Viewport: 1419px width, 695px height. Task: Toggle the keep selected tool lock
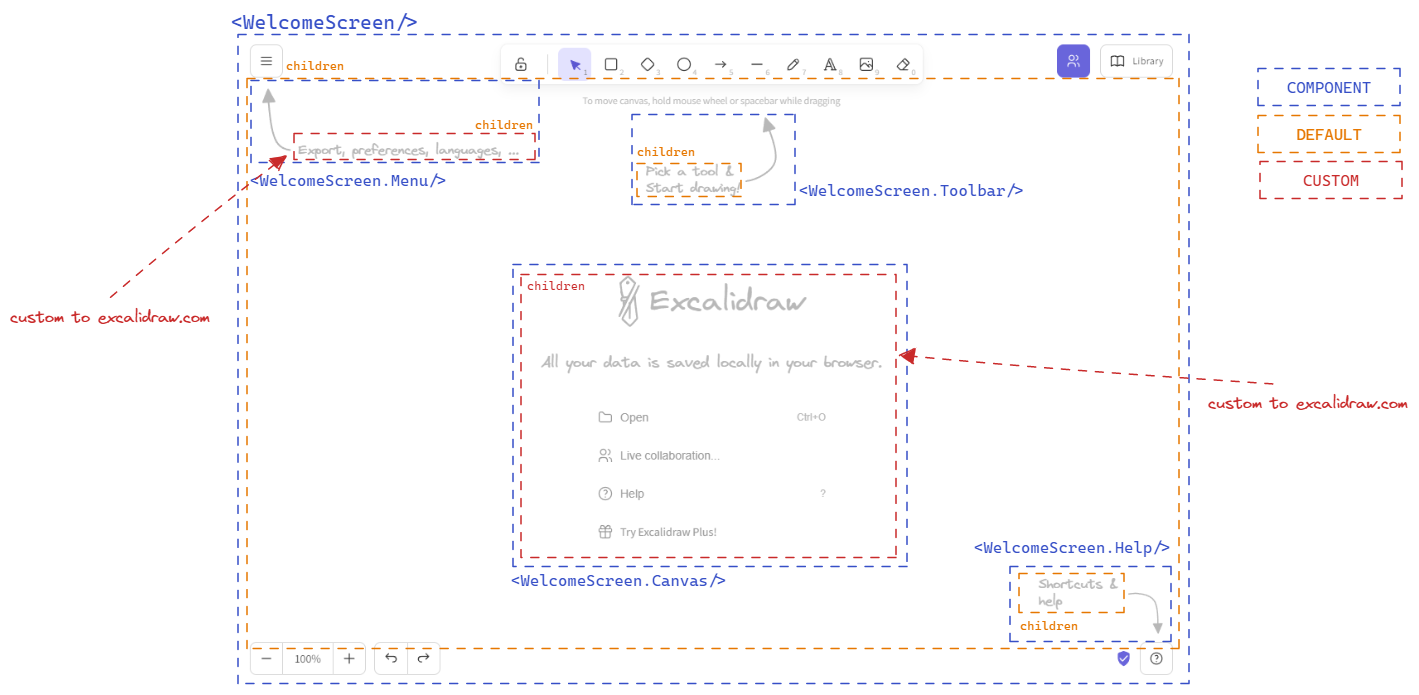(x=521, y=63)
